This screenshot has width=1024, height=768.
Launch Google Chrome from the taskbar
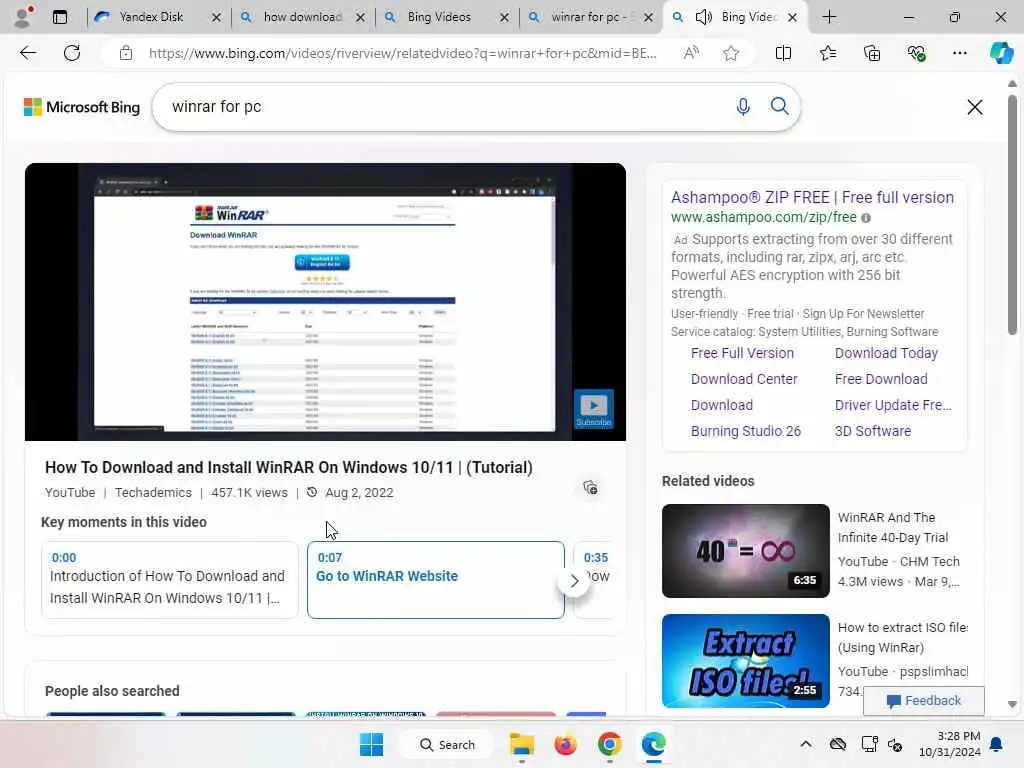(x=609, y=744)
